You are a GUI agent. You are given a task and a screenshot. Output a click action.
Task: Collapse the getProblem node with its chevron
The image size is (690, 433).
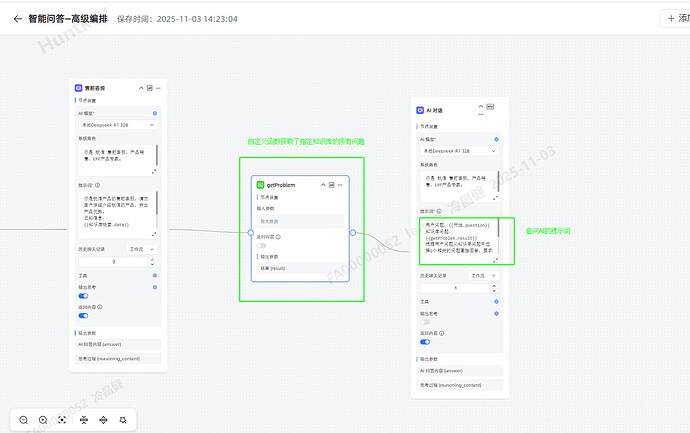pyautogui.click(x=323, y=185)
